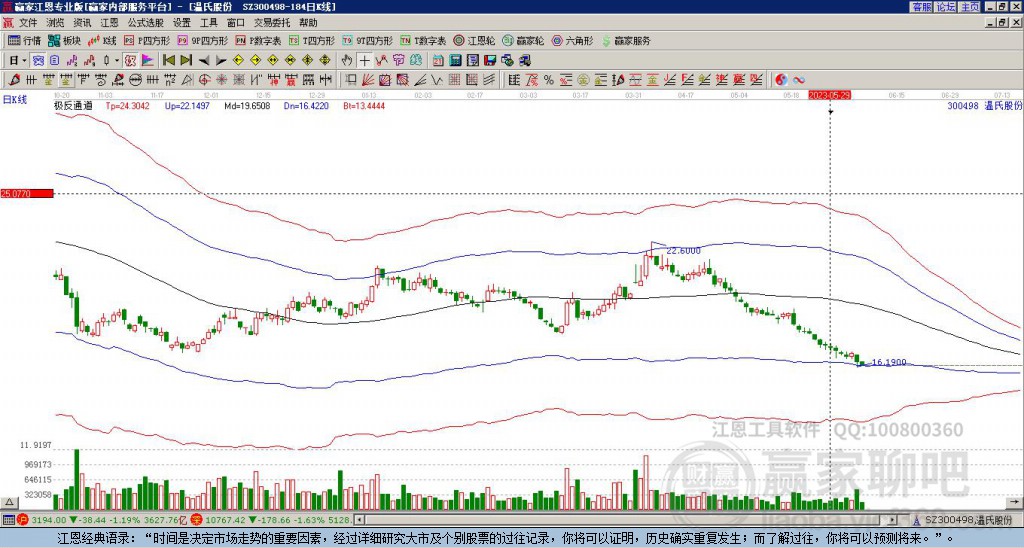
Task: Select the percent sign tool
Action: tap(549, 80)
